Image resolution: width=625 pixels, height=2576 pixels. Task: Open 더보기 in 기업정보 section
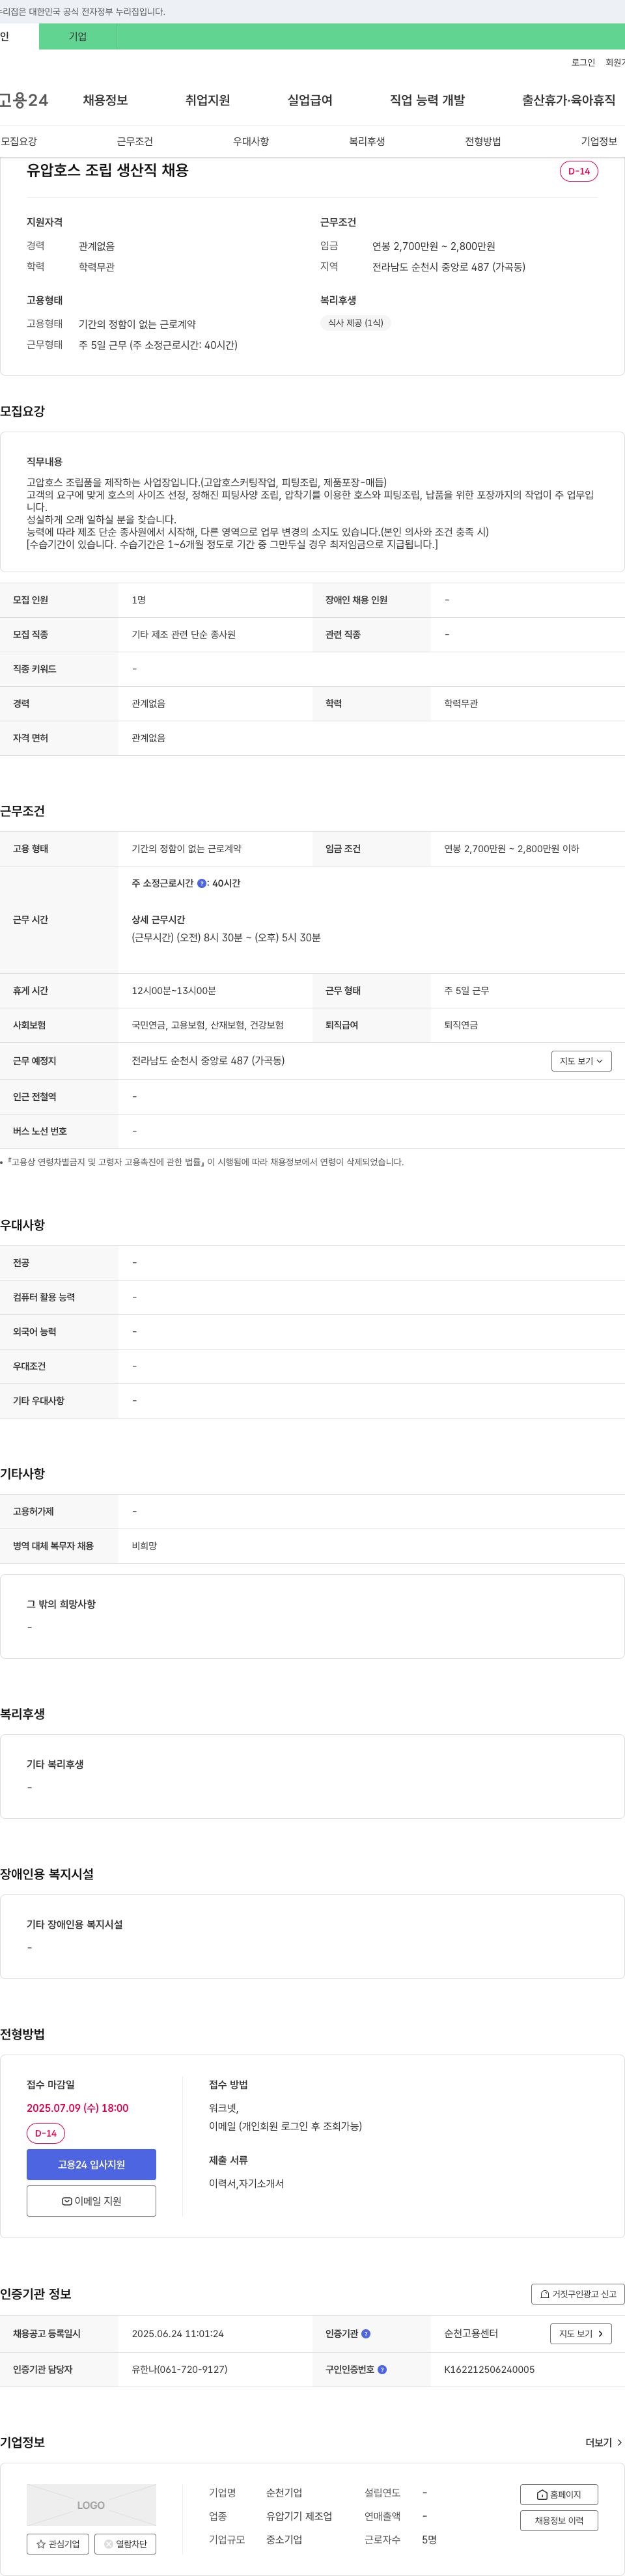point(604,2442)
